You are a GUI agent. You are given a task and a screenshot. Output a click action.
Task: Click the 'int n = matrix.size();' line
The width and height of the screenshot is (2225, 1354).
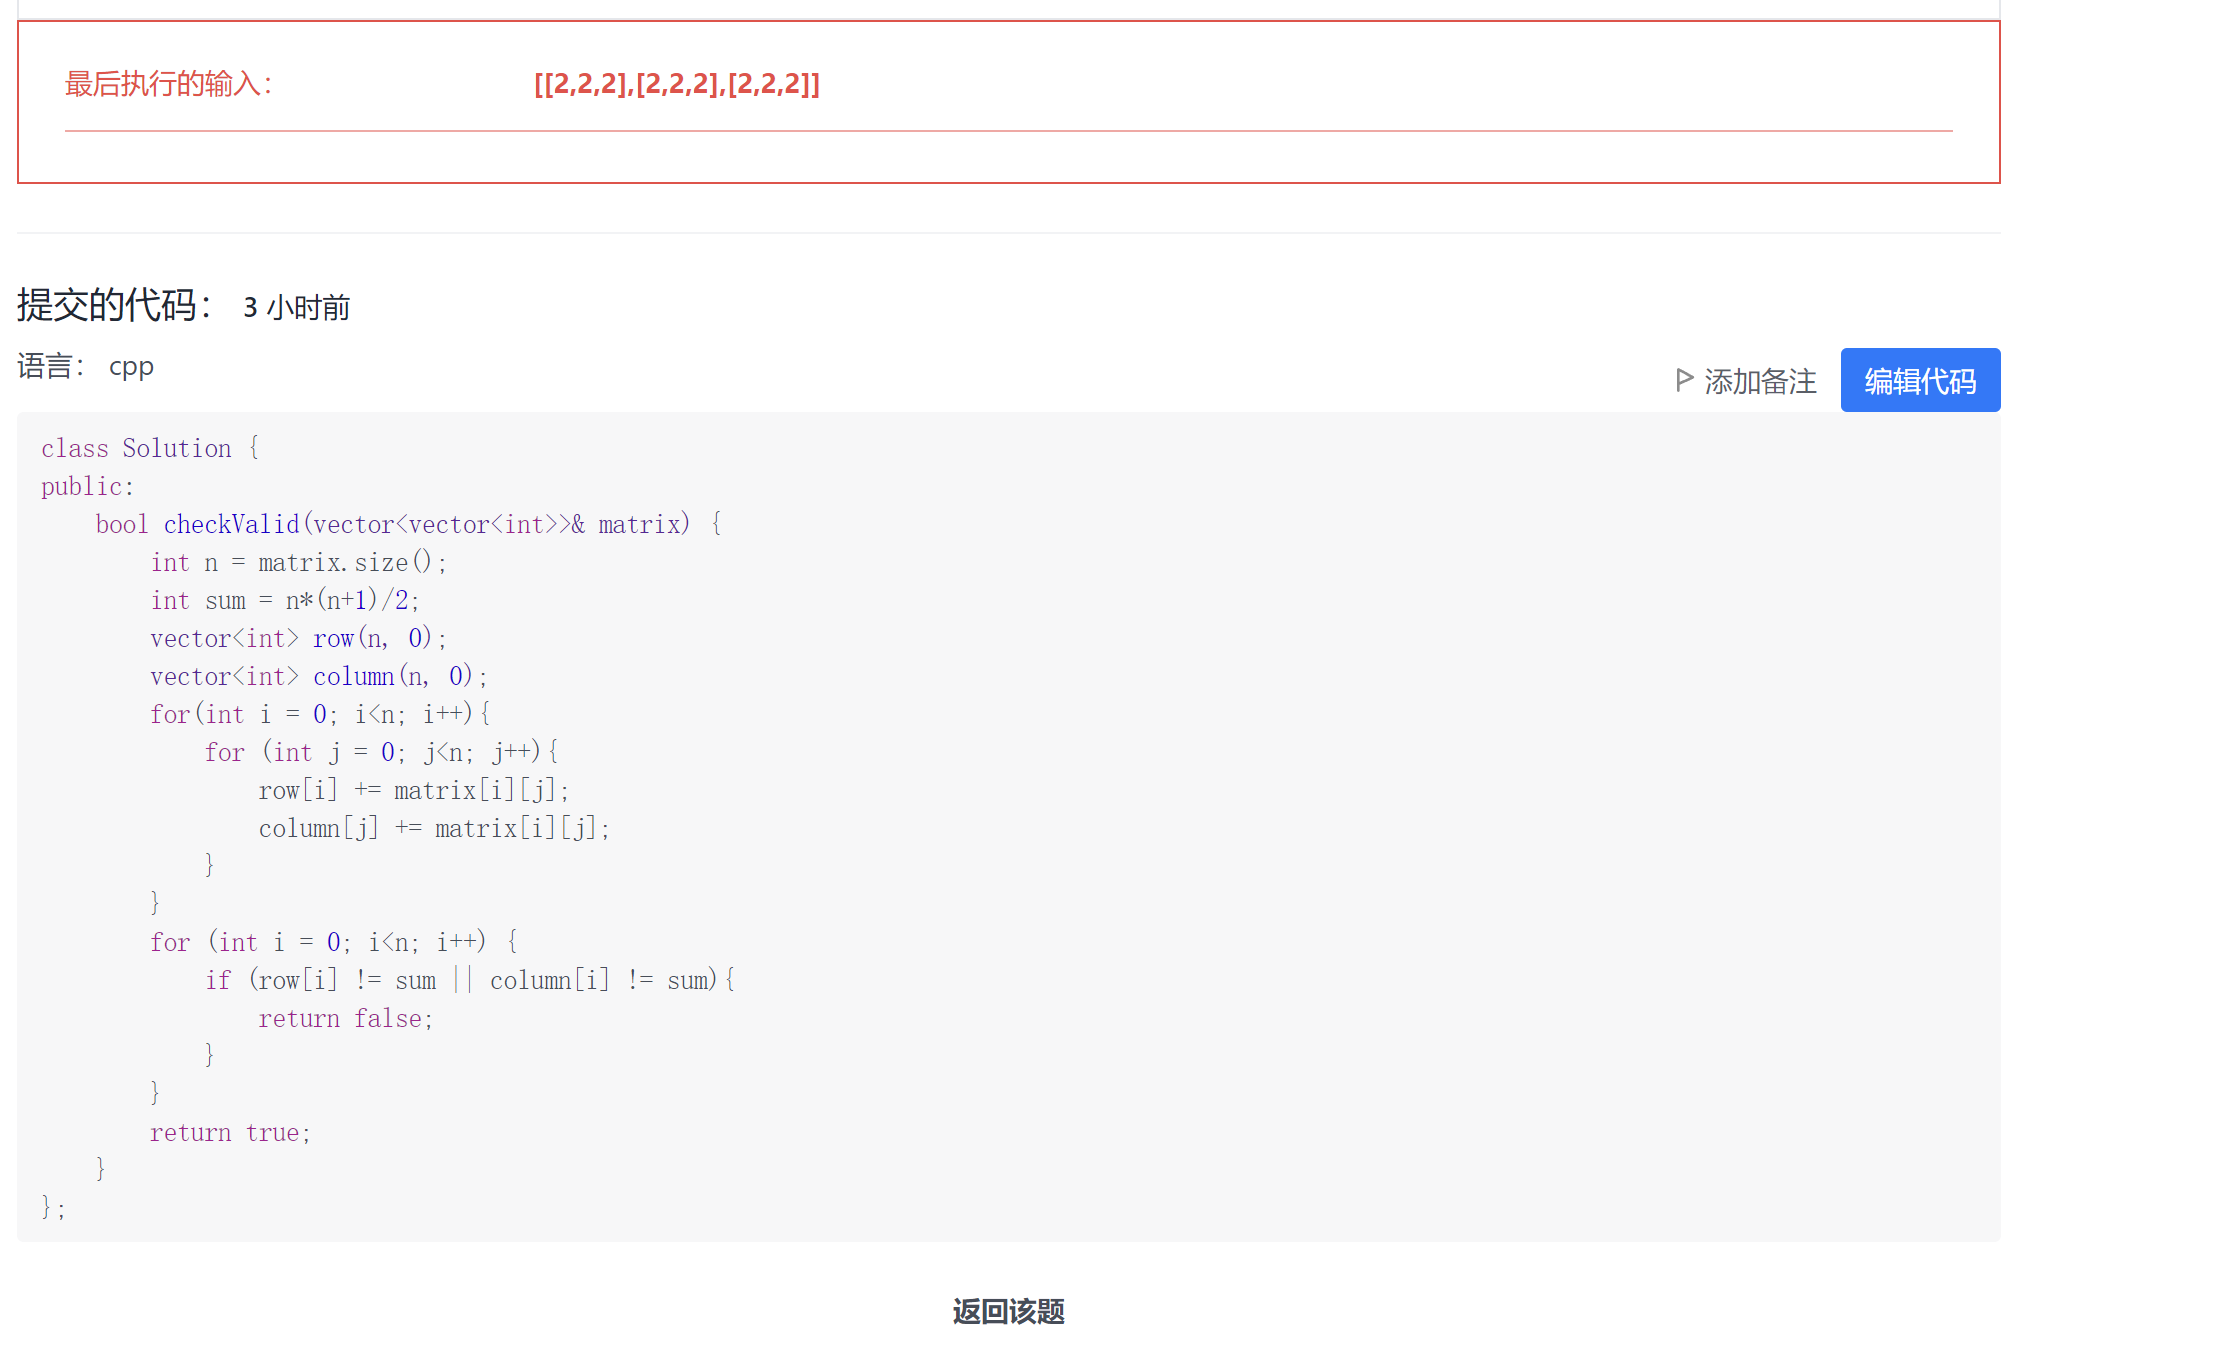[298, 562]
